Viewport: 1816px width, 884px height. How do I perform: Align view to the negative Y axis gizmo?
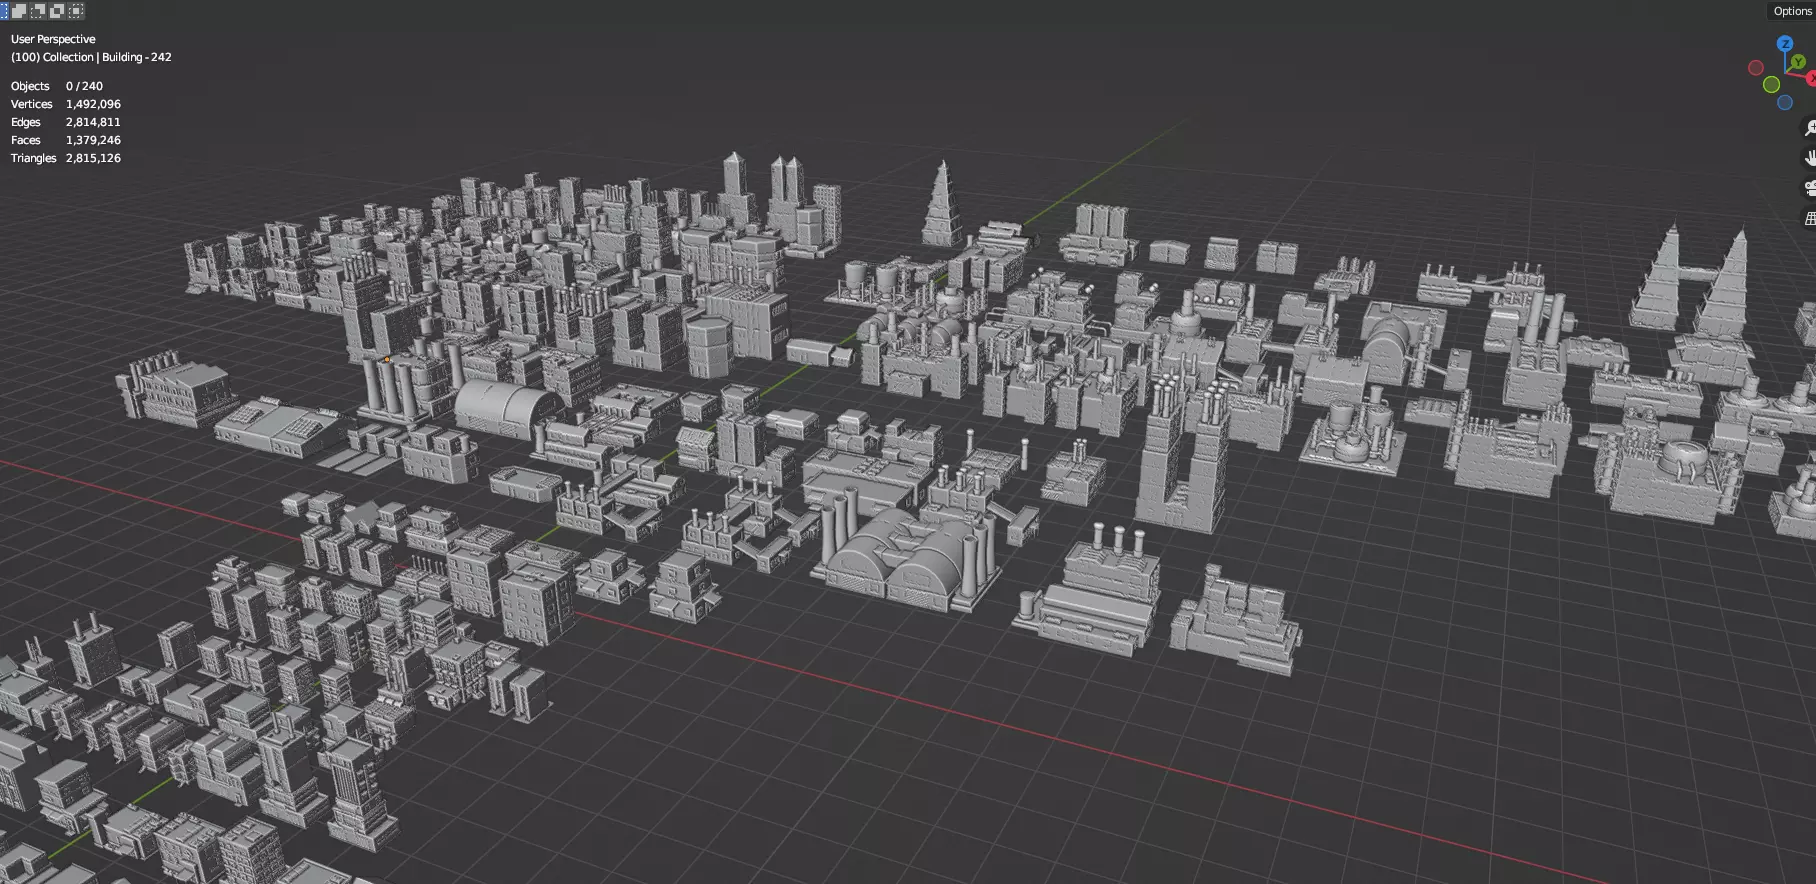pyautogui.click(x=1771, y=85)
